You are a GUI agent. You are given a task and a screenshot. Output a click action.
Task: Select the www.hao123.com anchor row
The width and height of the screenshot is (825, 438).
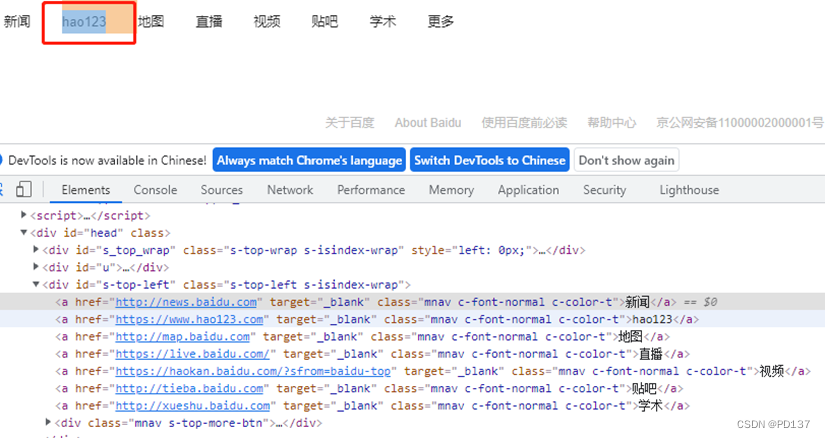click(x=412, y=319)
